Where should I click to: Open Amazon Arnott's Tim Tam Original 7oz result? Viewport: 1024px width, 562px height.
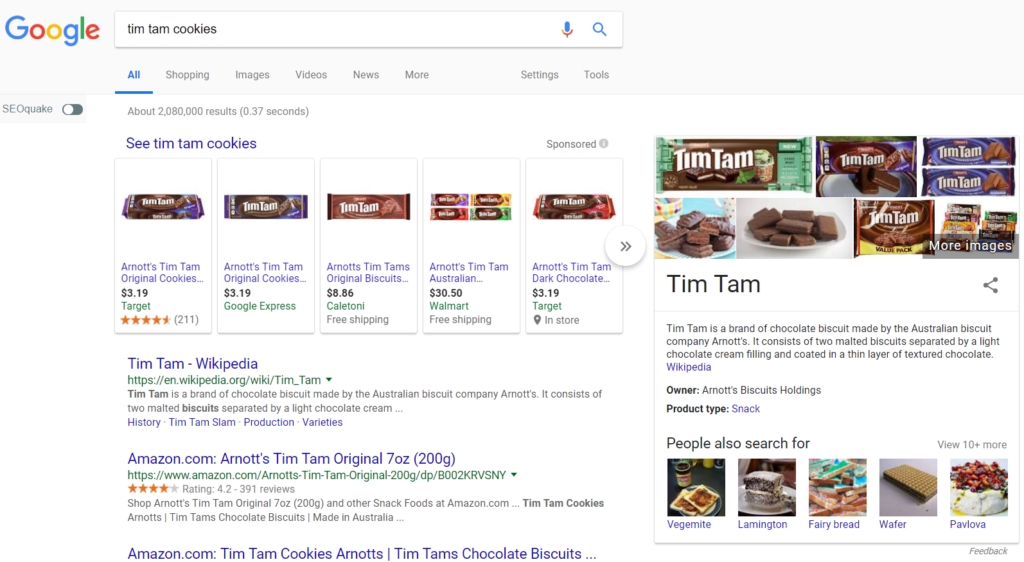click(x=291, y=459)
